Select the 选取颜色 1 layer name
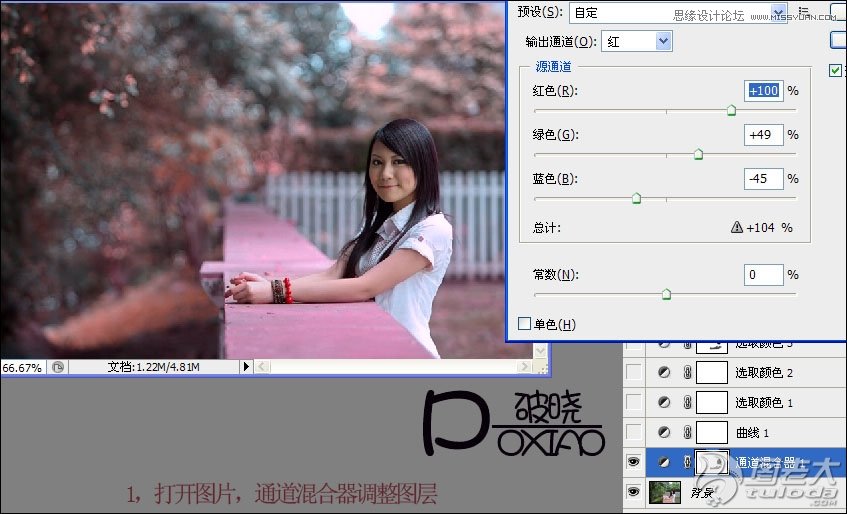847x514 pixels. tap(764, 403)
